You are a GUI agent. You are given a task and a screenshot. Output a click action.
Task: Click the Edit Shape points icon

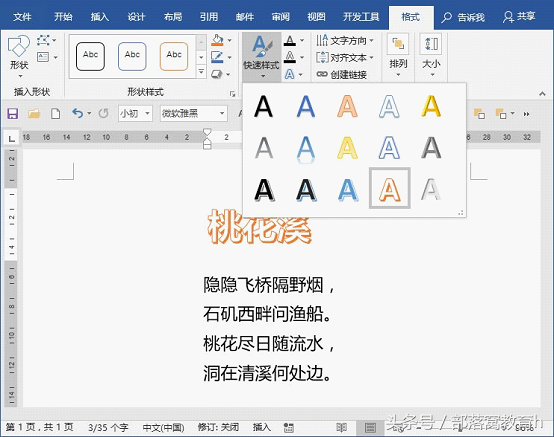point(43,41)
